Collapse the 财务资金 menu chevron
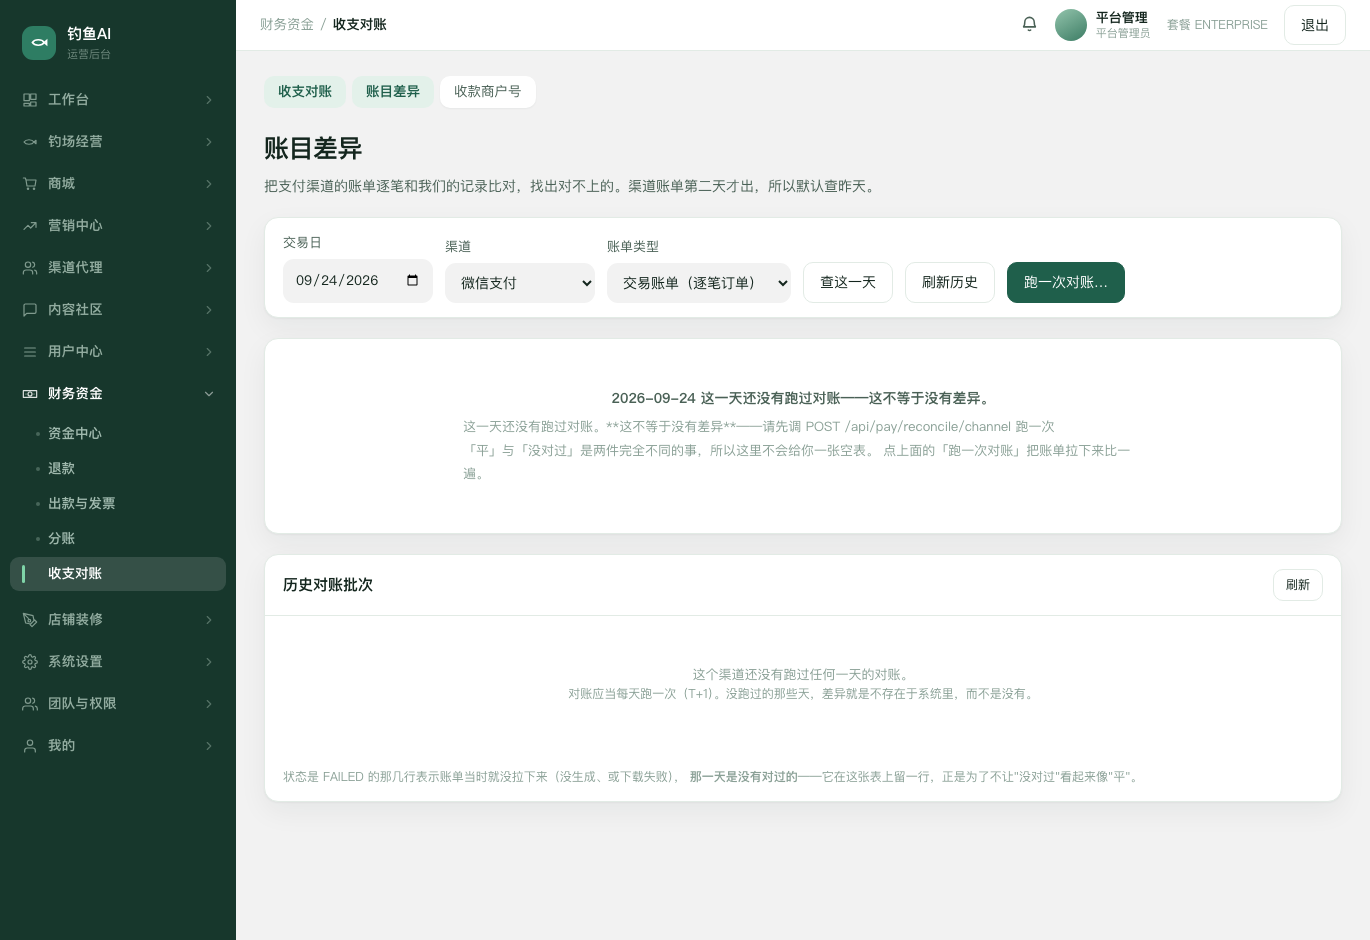 (209, 394)
